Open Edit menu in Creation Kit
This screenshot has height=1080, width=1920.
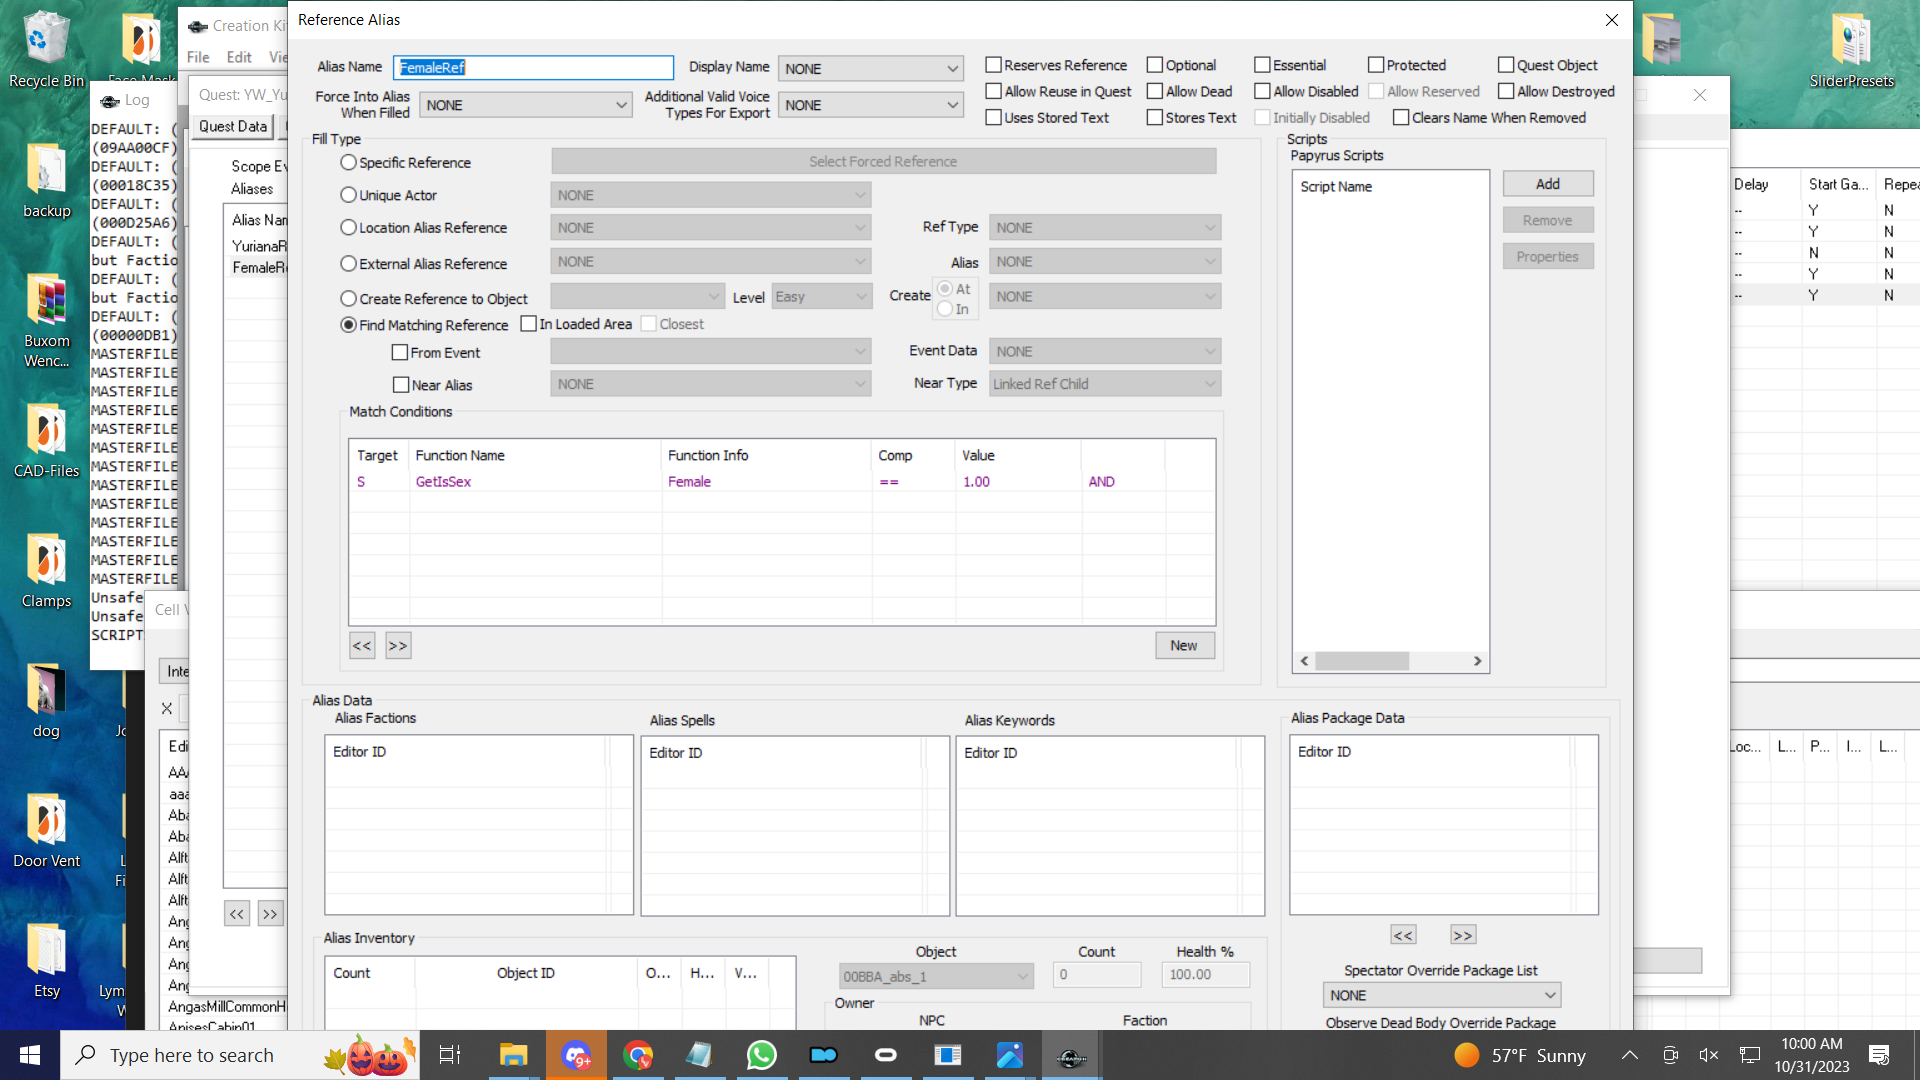tap(239, 57)
